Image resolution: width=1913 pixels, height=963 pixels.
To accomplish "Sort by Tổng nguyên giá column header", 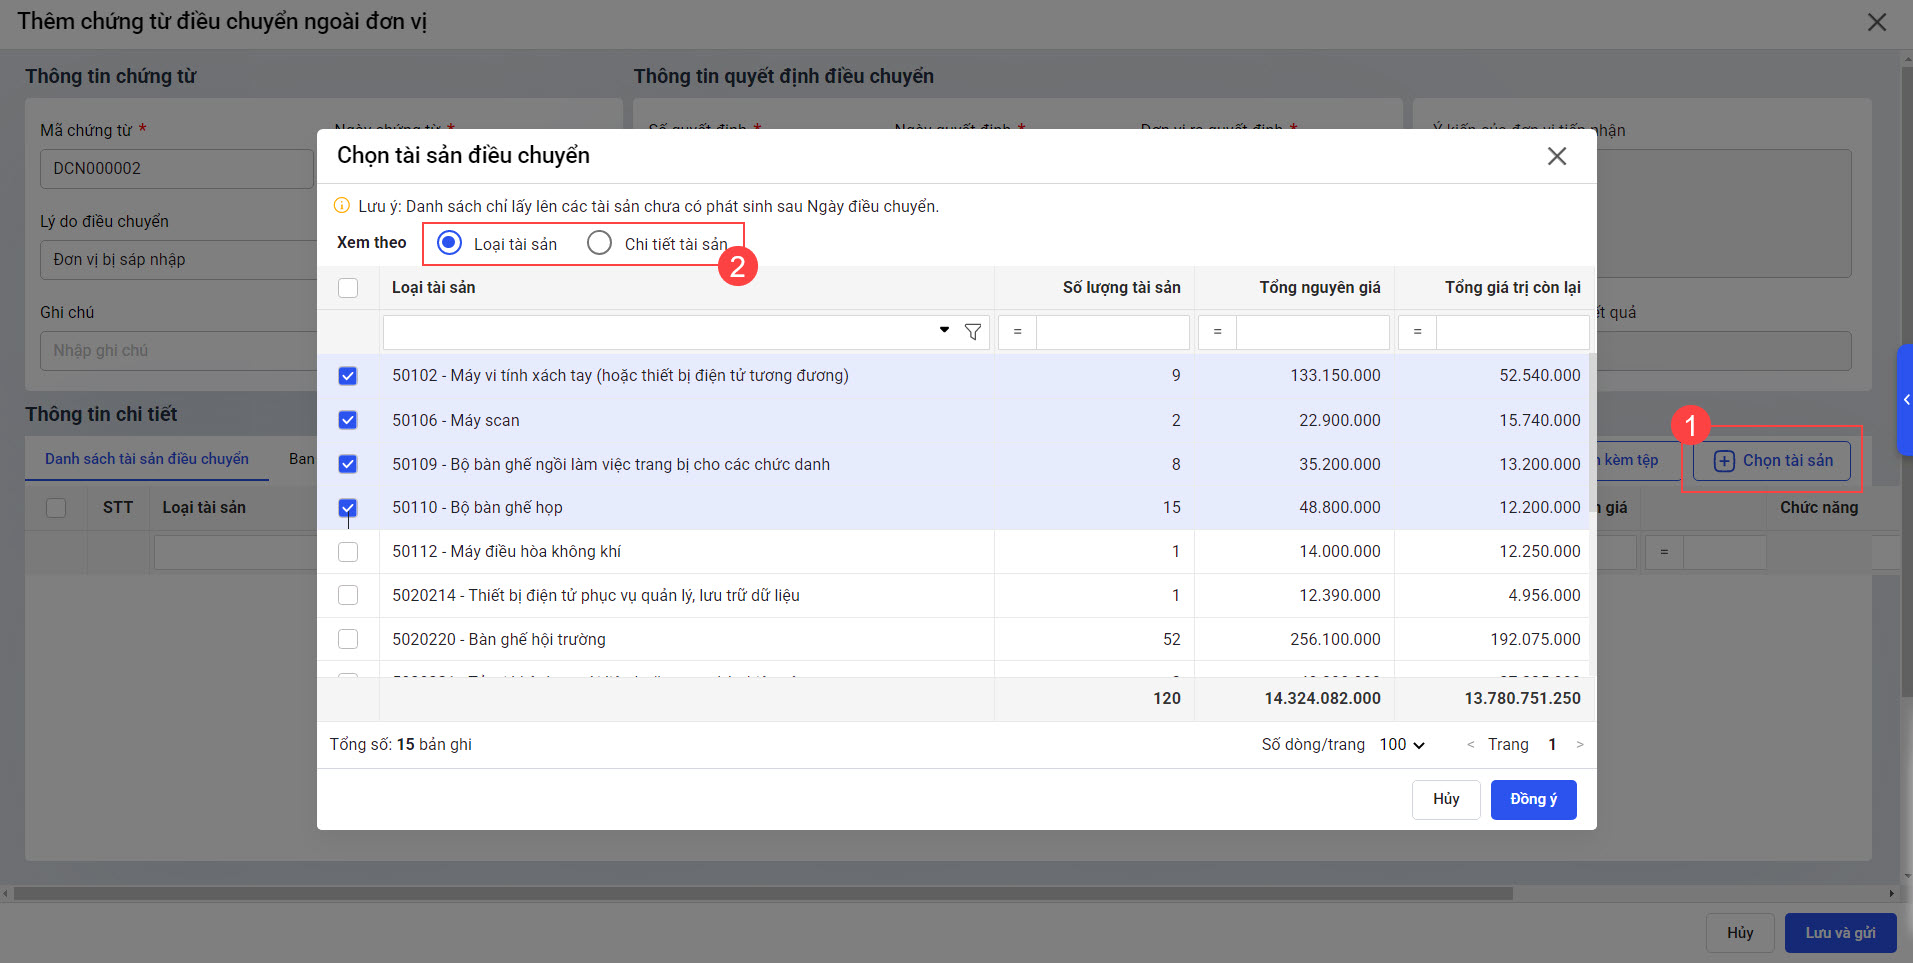I will pos(1319,288).
